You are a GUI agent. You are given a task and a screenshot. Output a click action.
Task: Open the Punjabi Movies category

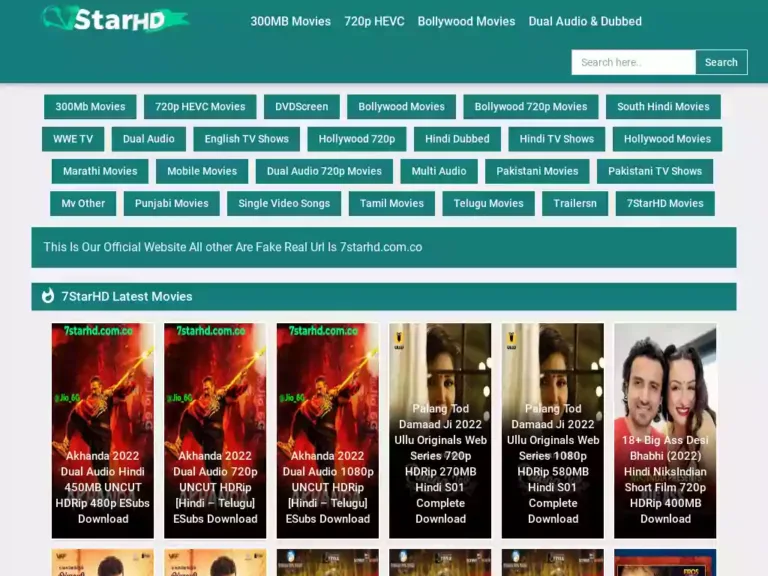click(171, 204)
